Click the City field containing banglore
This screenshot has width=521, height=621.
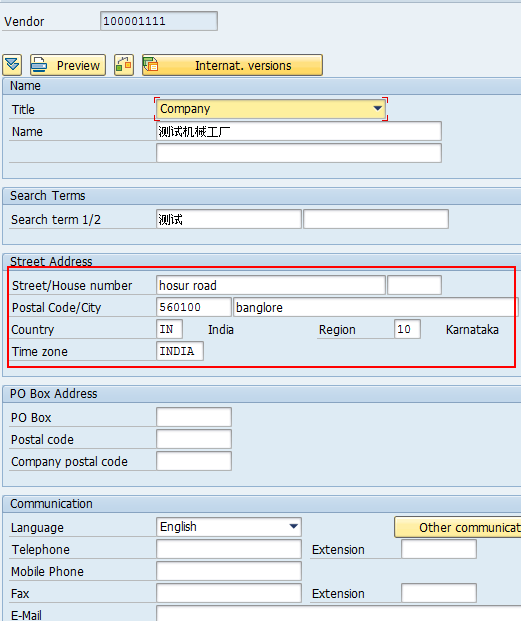(375, 307)
